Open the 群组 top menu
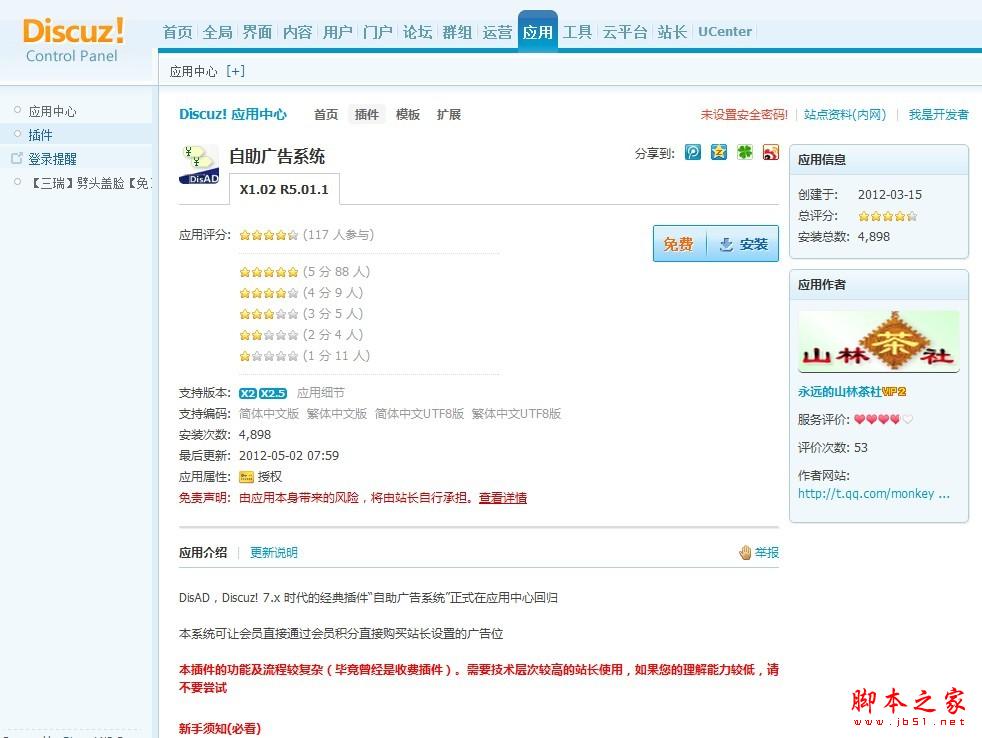Viewport: 982px width, 738px height. point(457,32)
